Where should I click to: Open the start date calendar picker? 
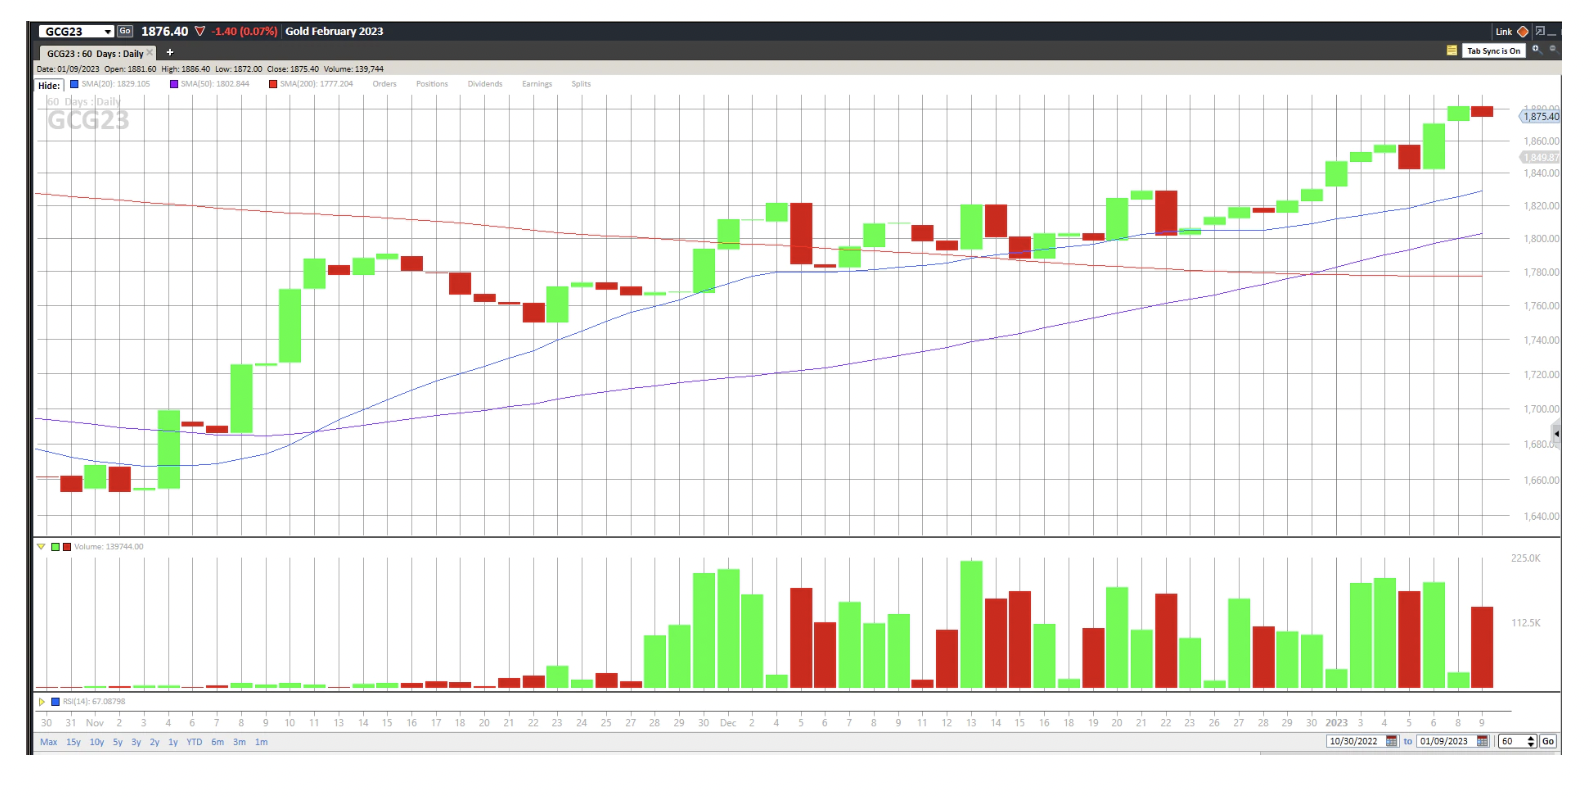click(x=1391, y=741)
